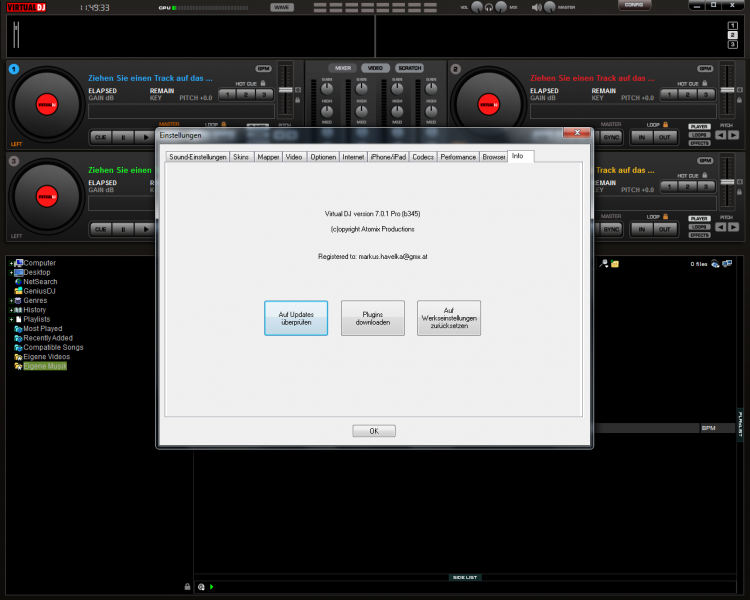Select deck 2 number badge

pyautogui.click(x=455, y=69)
